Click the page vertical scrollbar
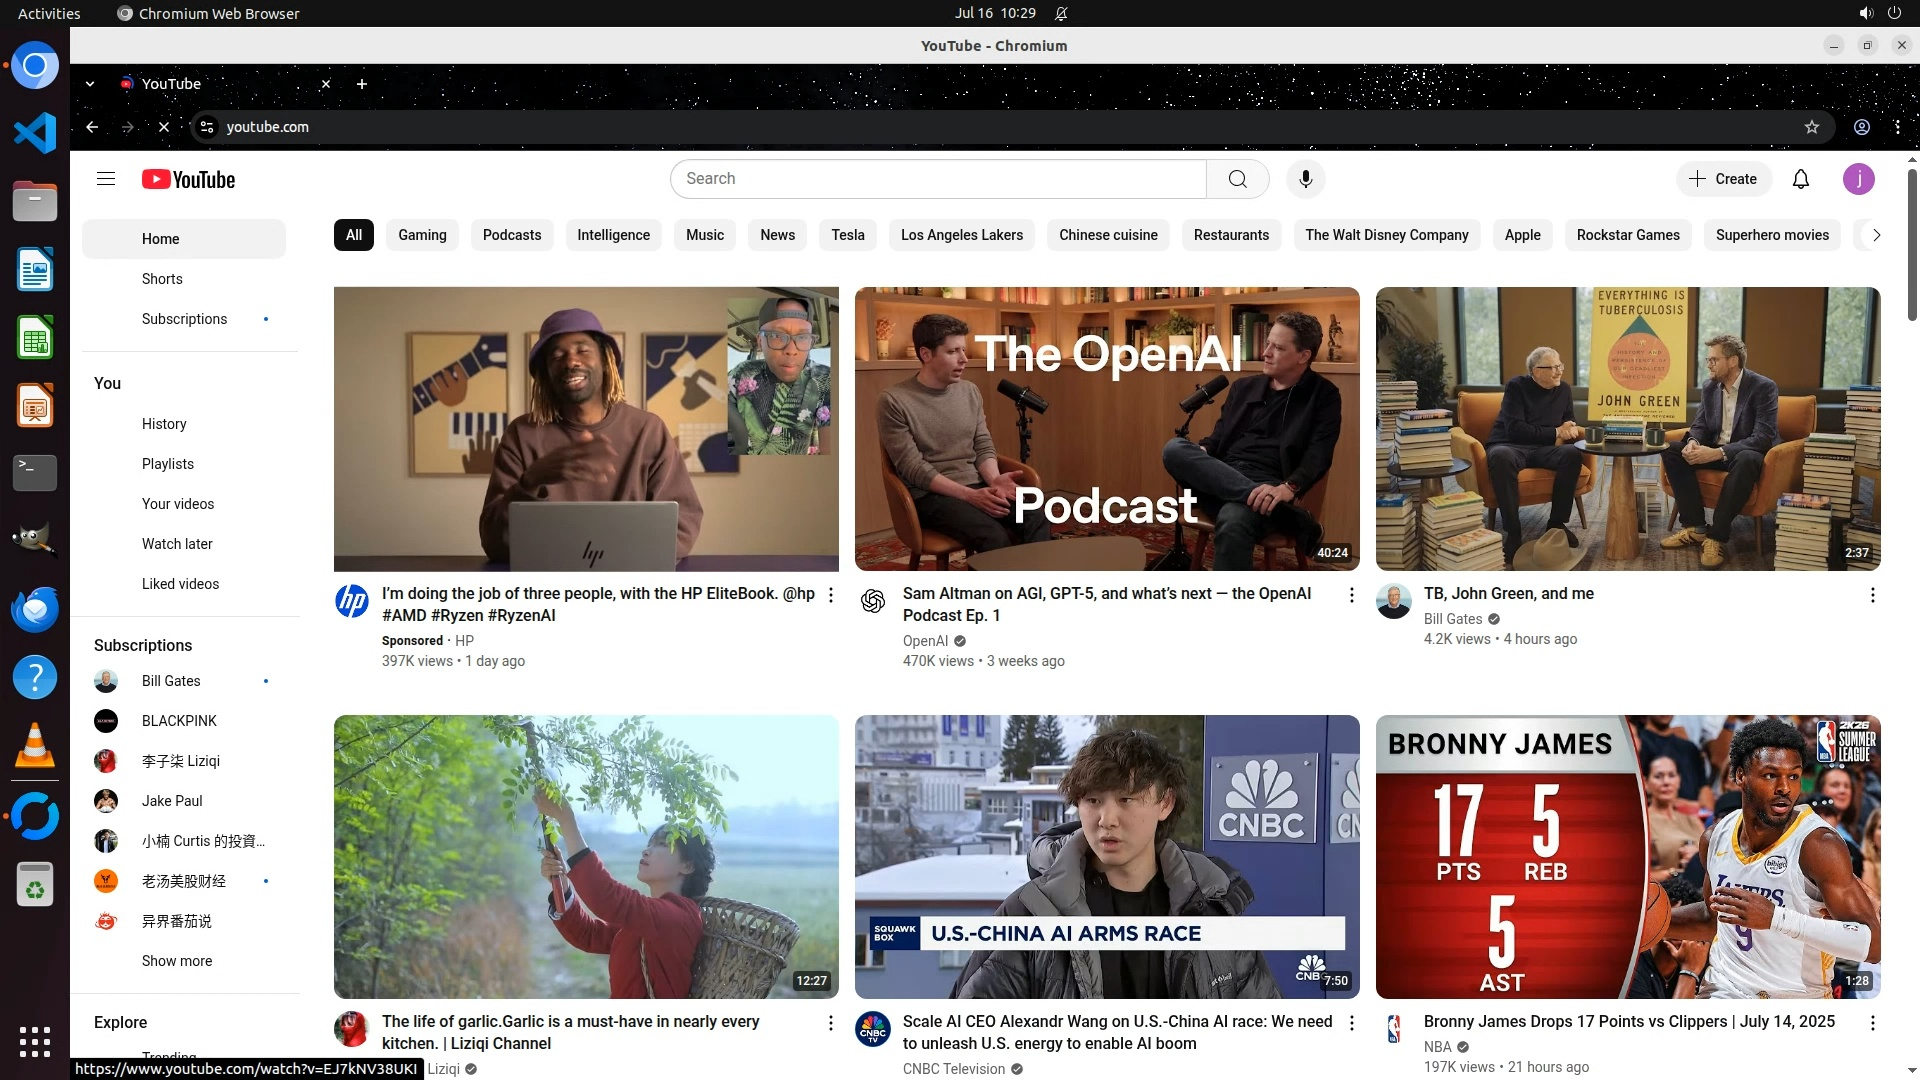 [1912, 245]
